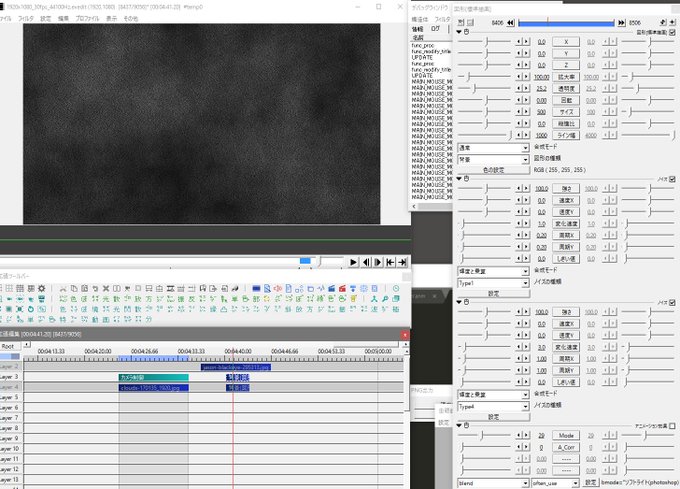
Task: Click the scissors cut icon in toolbar
Action: [x=63, y=288]
